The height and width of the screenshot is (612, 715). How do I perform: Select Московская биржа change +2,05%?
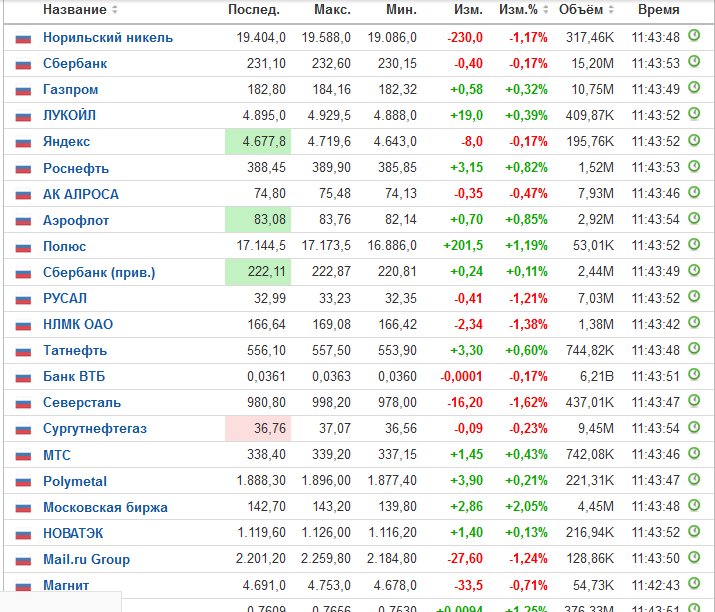click(x=526, y=506)
